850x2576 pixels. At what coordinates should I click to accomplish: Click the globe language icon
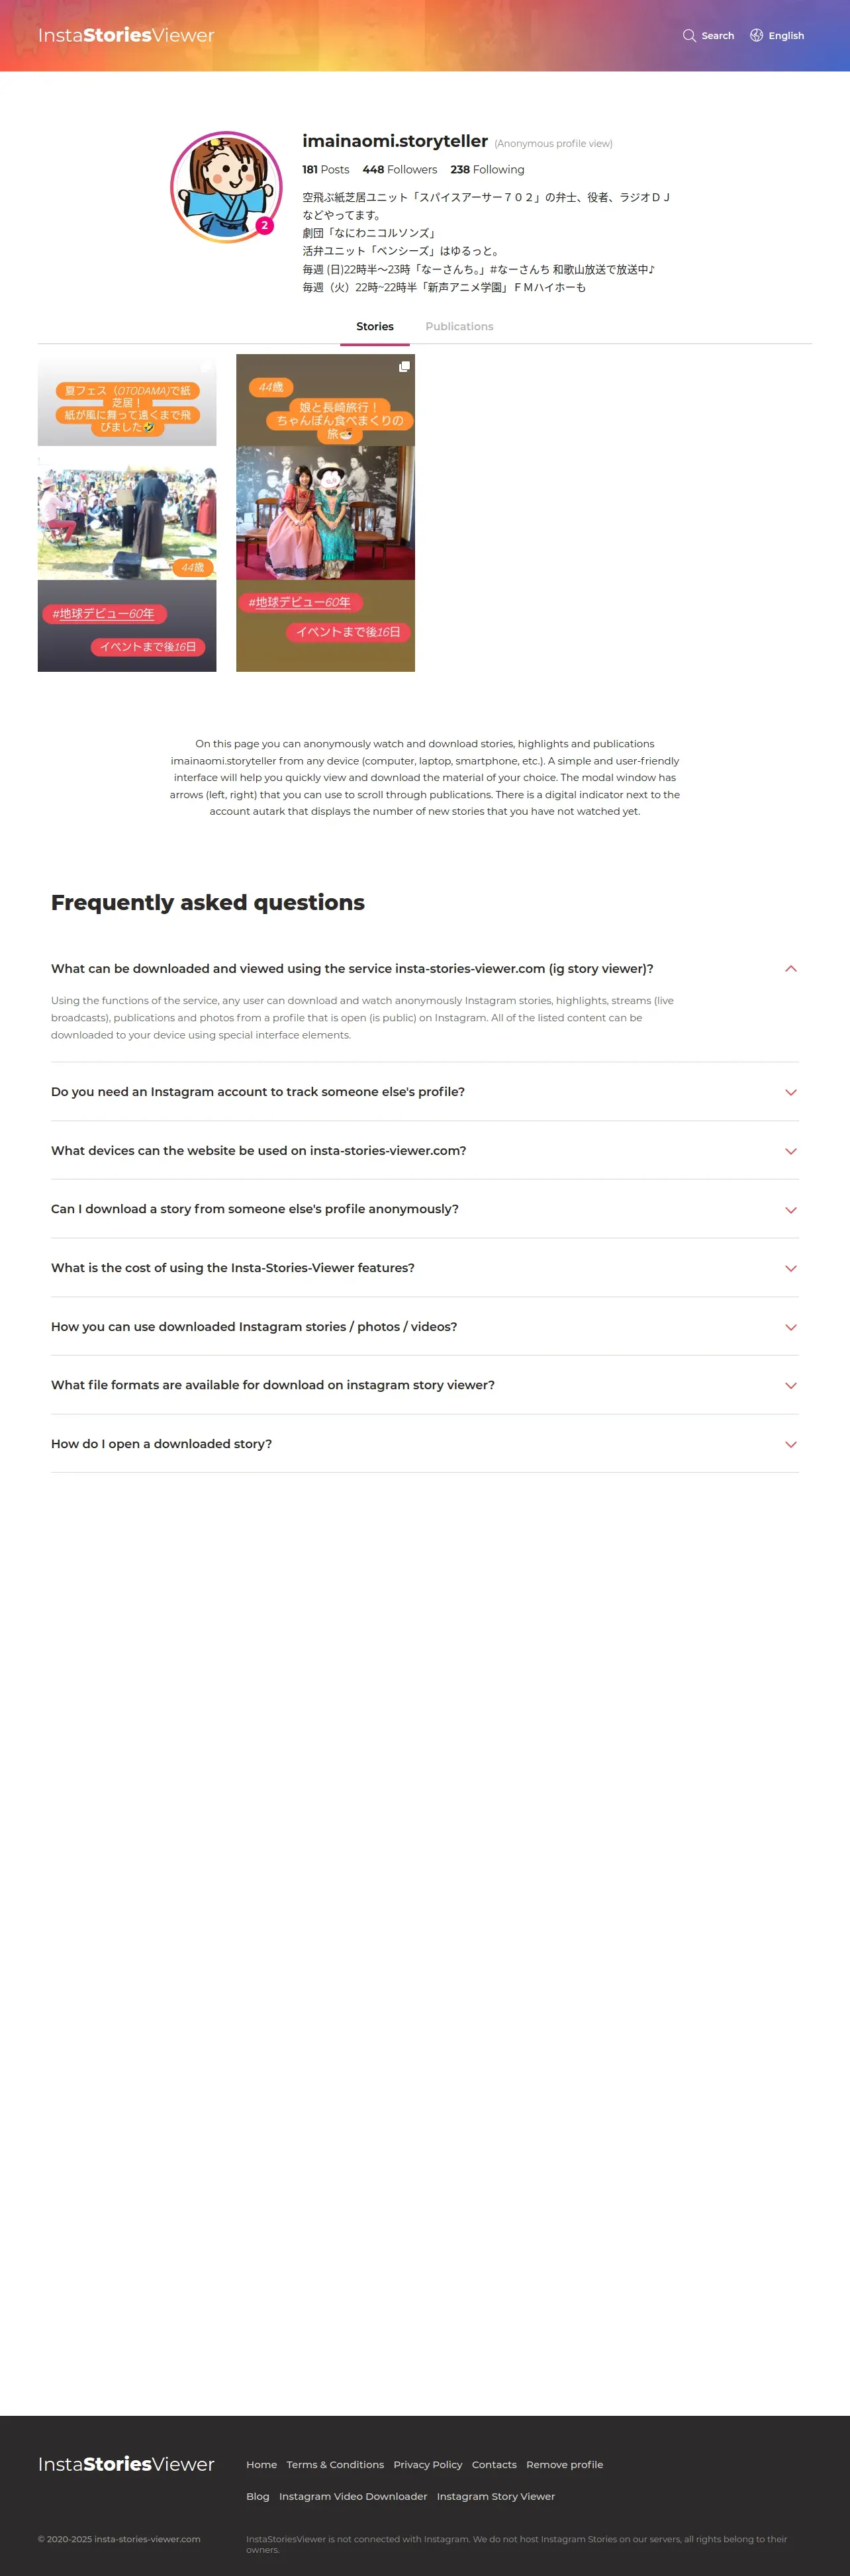click(x=756, y=35)
